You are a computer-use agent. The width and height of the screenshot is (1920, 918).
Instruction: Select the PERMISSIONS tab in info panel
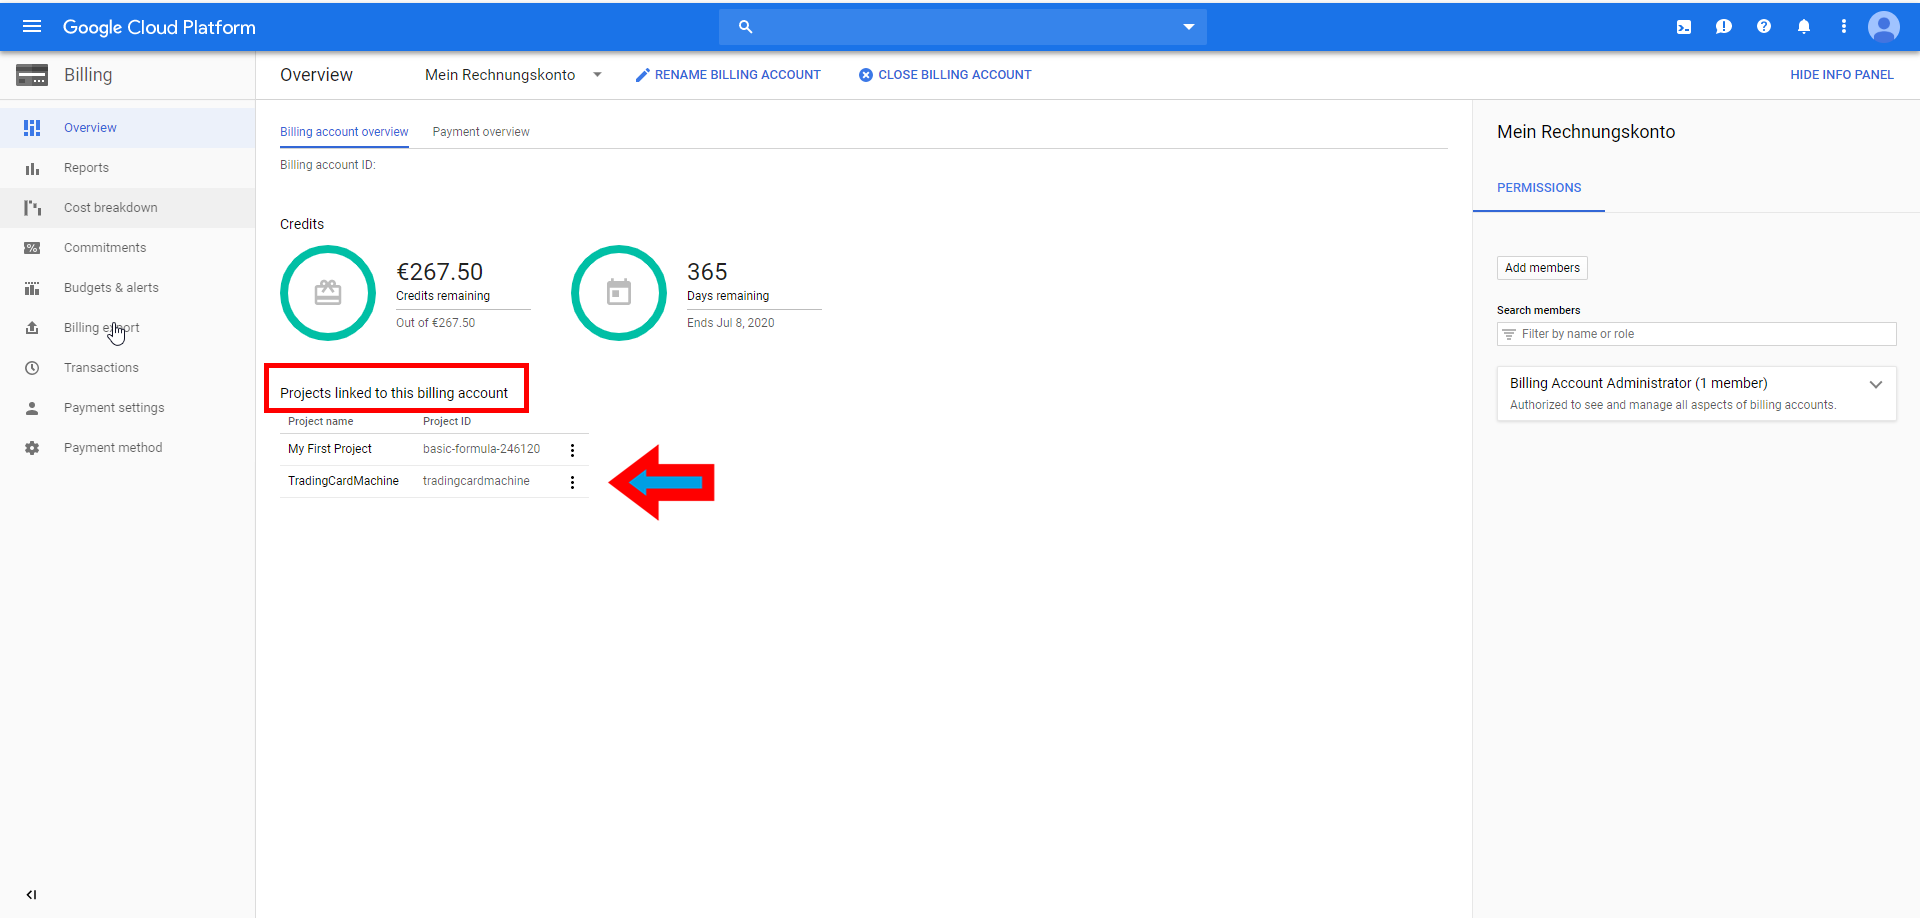click(1539, 188)
